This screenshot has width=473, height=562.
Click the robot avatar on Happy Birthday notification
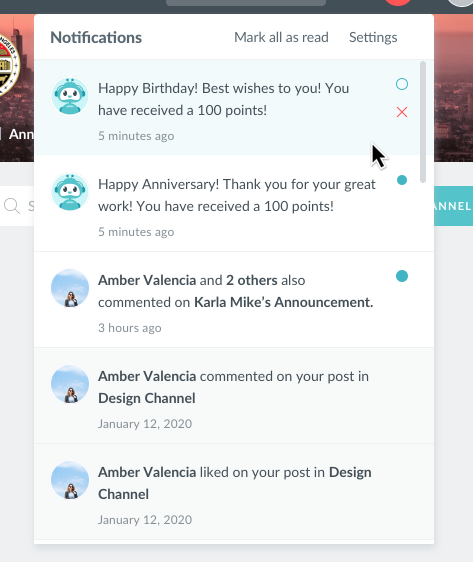coord(70,96)
